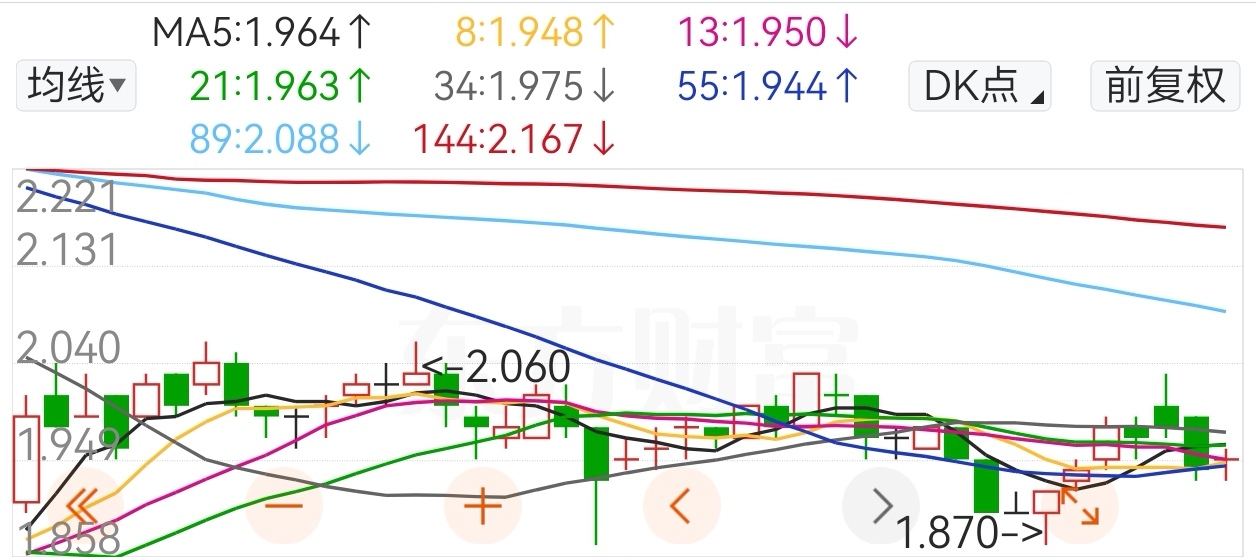
Task: Zoom out with the minus icon
Action: (284, 506)
